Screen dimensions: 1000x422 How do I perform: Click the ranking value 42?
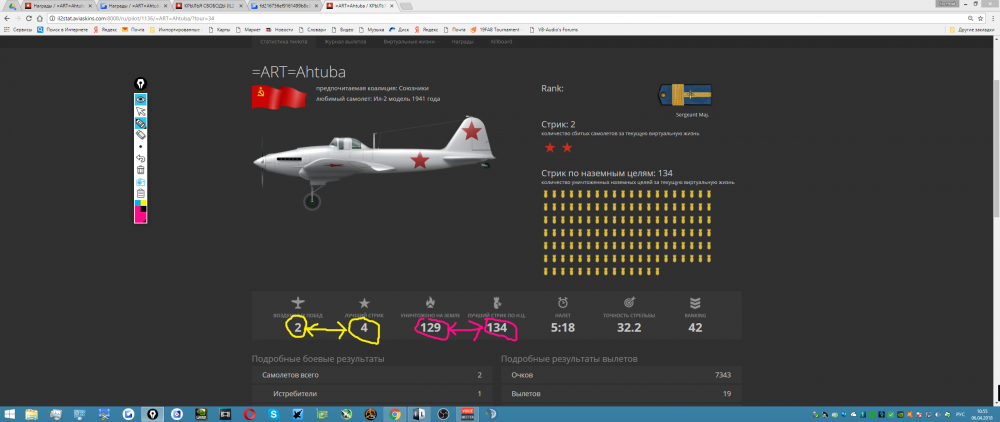[695, 328]
